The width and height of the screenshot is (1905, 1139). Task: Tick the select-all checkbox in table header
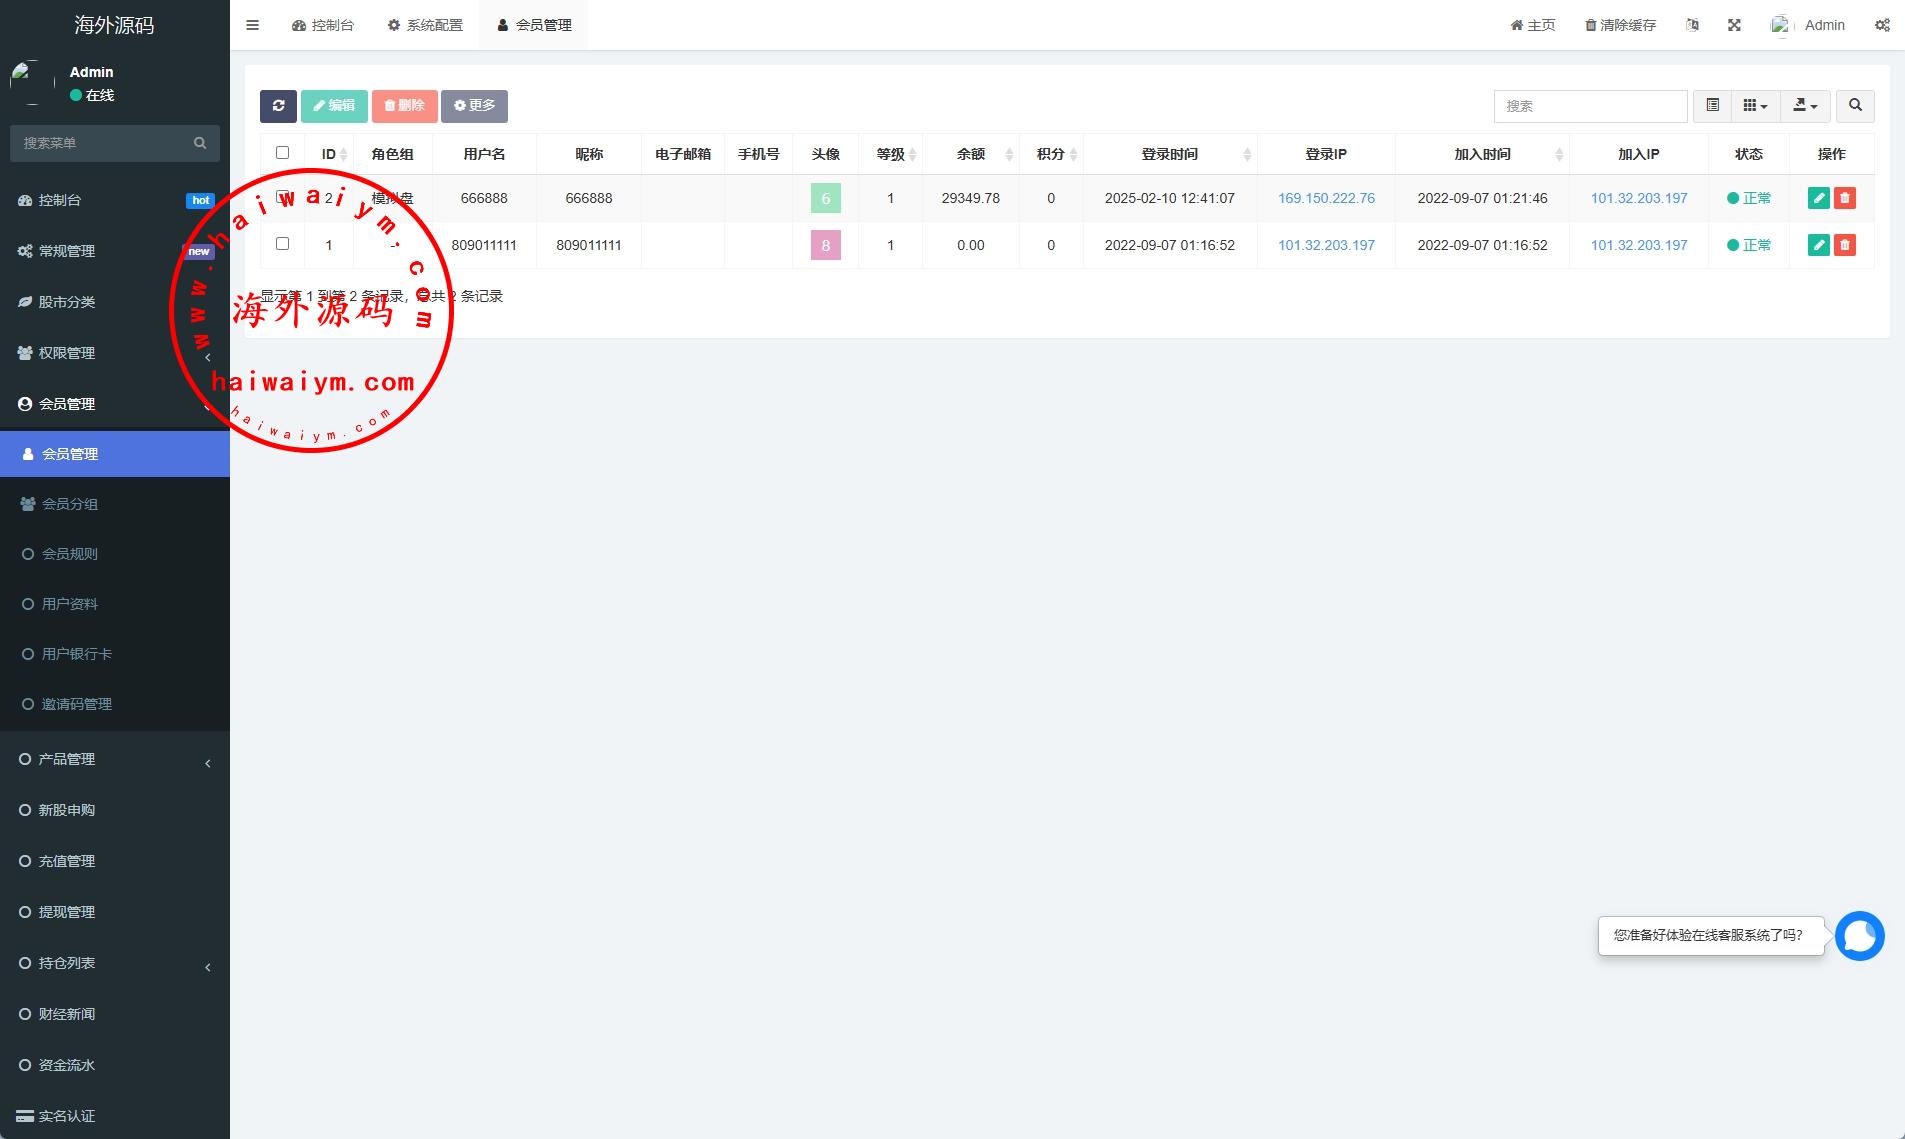click(282, 153)
